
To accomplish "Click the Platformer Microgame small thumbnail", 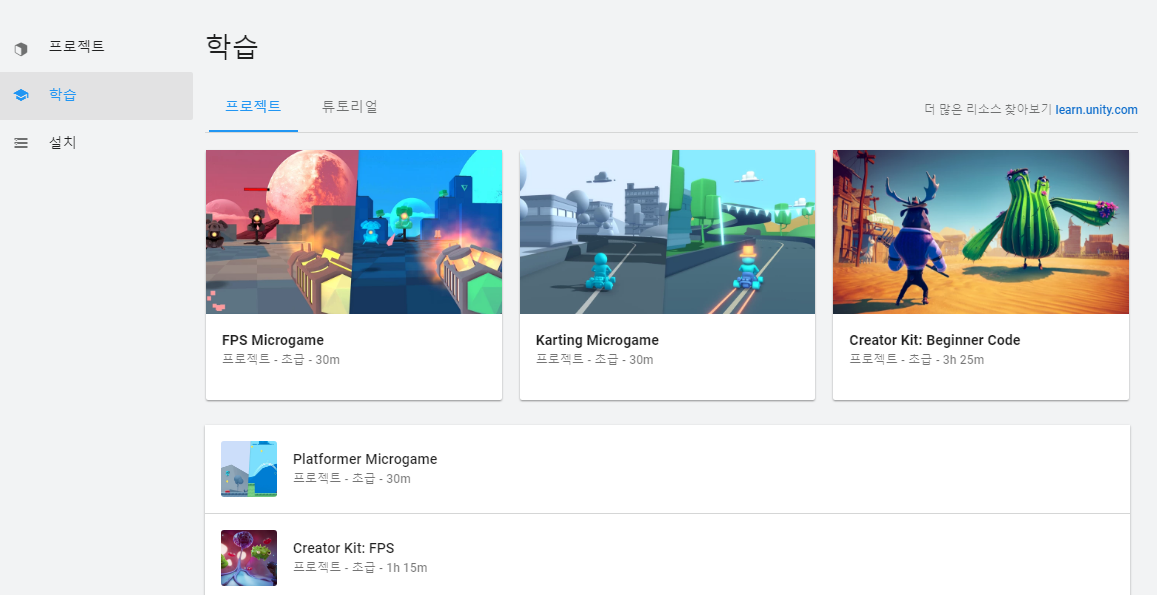I will [249, 469].
